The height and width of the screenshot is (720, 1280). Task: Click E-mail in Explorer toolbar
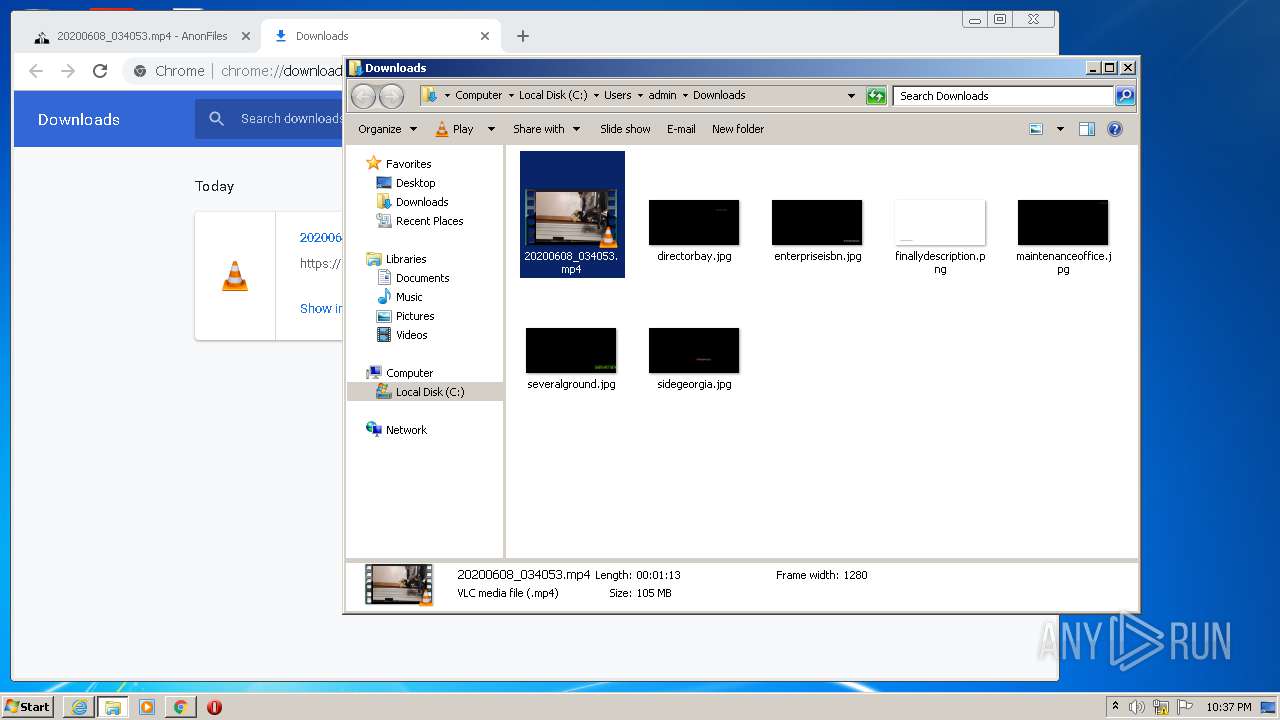click(x=681, y=129)
